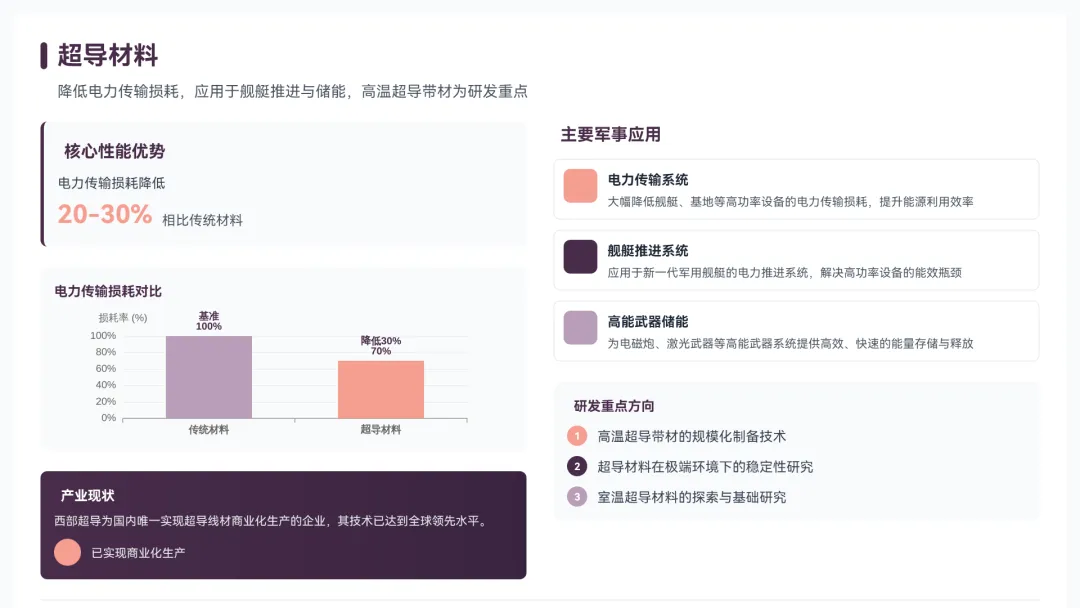Click the 传统材料 purple bar in chart

pyautogui.click(x=209, y=377)
